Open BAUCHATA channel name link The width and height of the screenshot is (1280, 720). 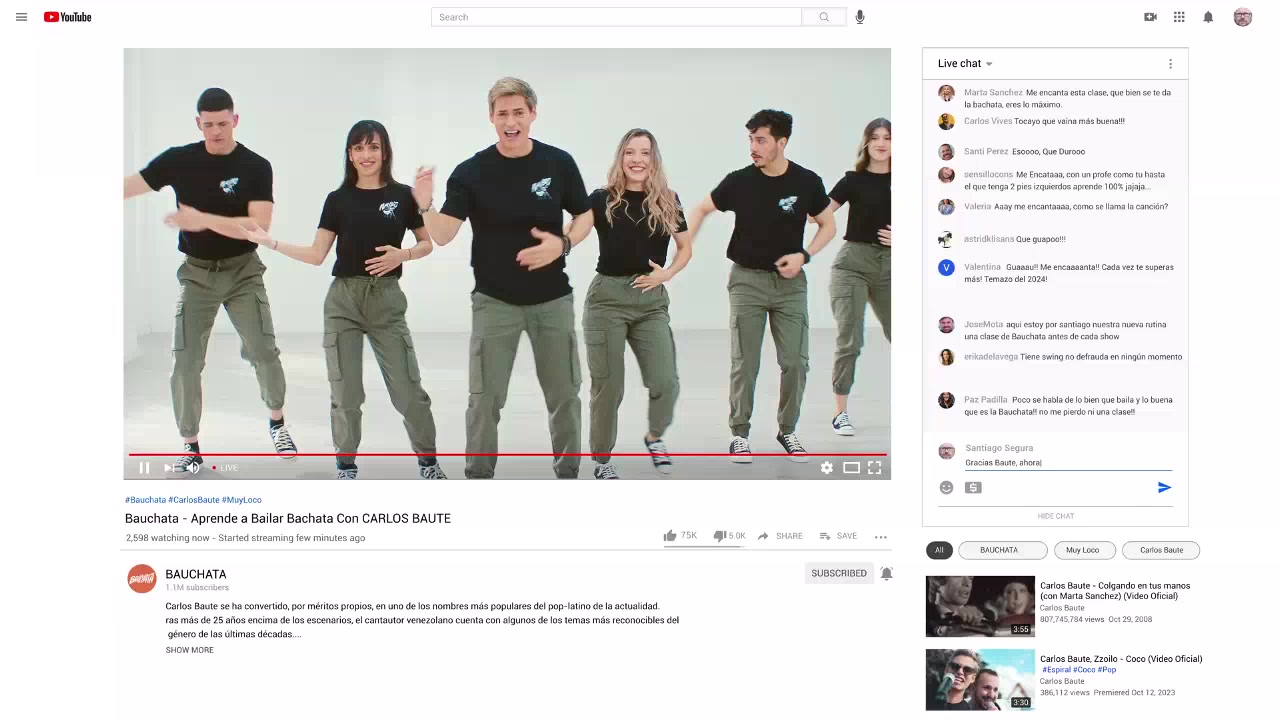pos(196,574)
